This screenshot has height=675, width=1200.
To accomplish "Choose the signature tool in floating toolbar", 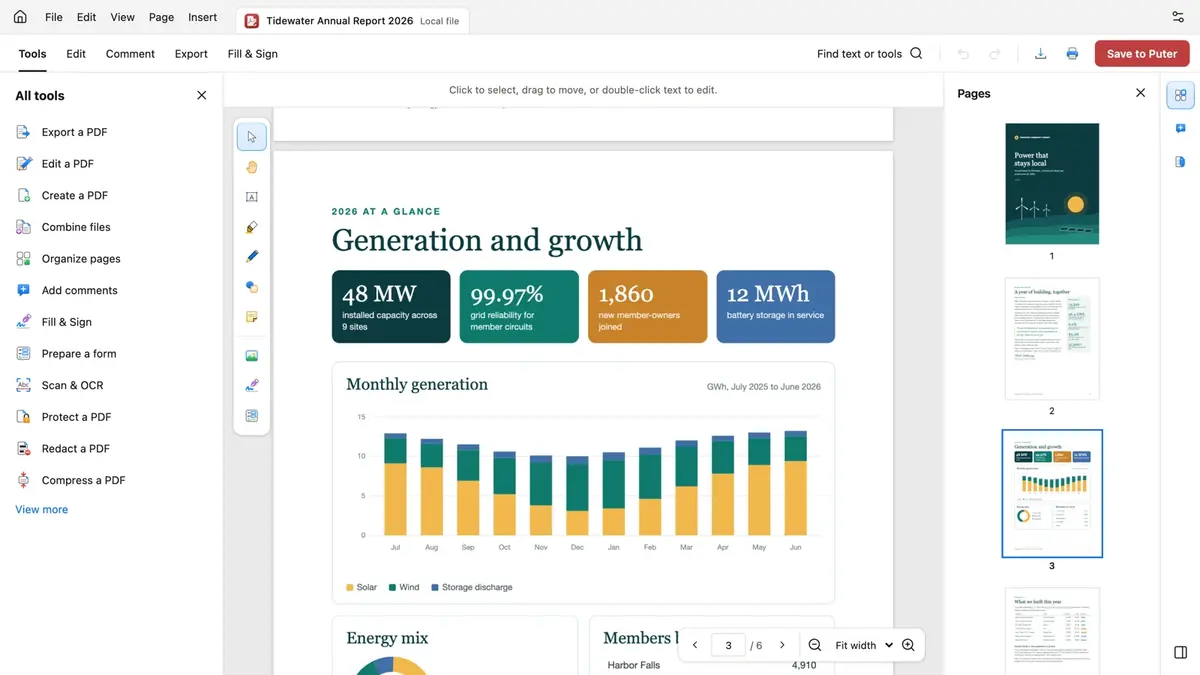I will tap(252, 385).
